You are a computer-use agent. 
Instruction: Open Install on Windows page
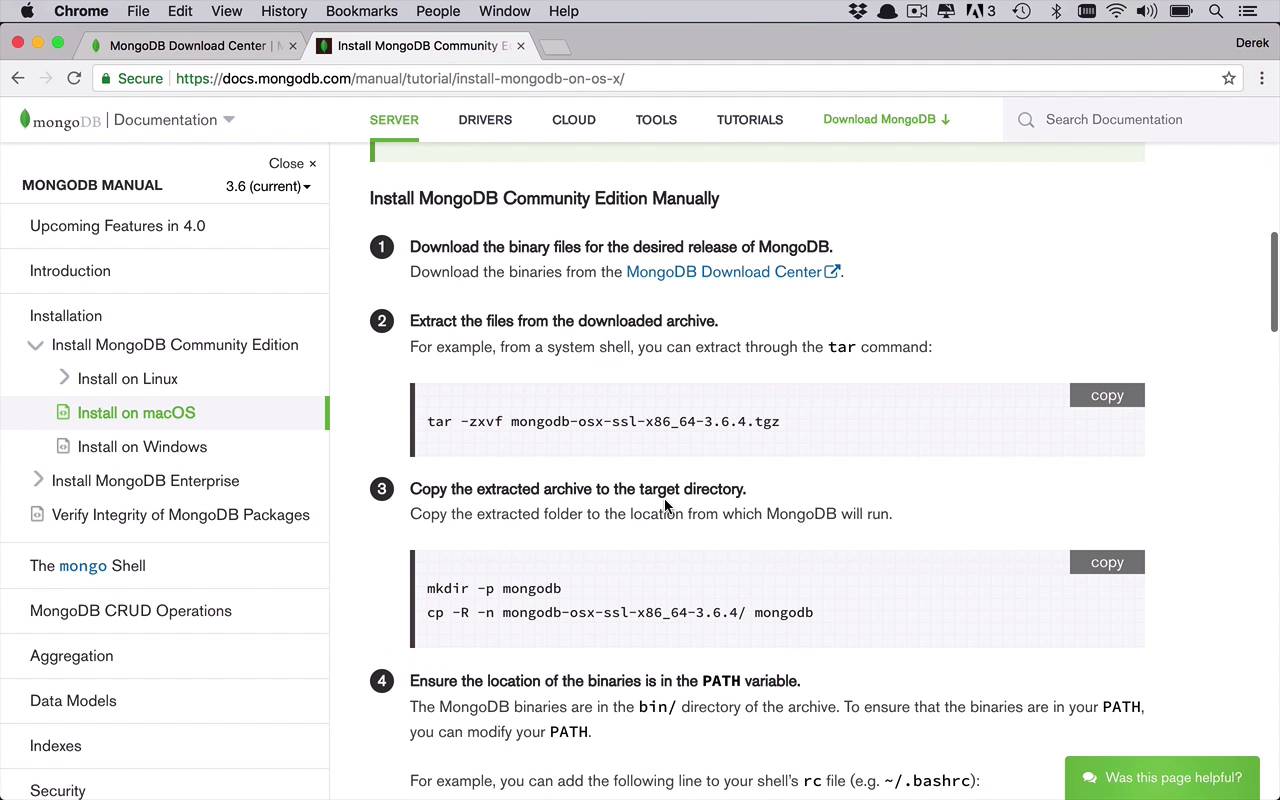(x=142, y=447)
